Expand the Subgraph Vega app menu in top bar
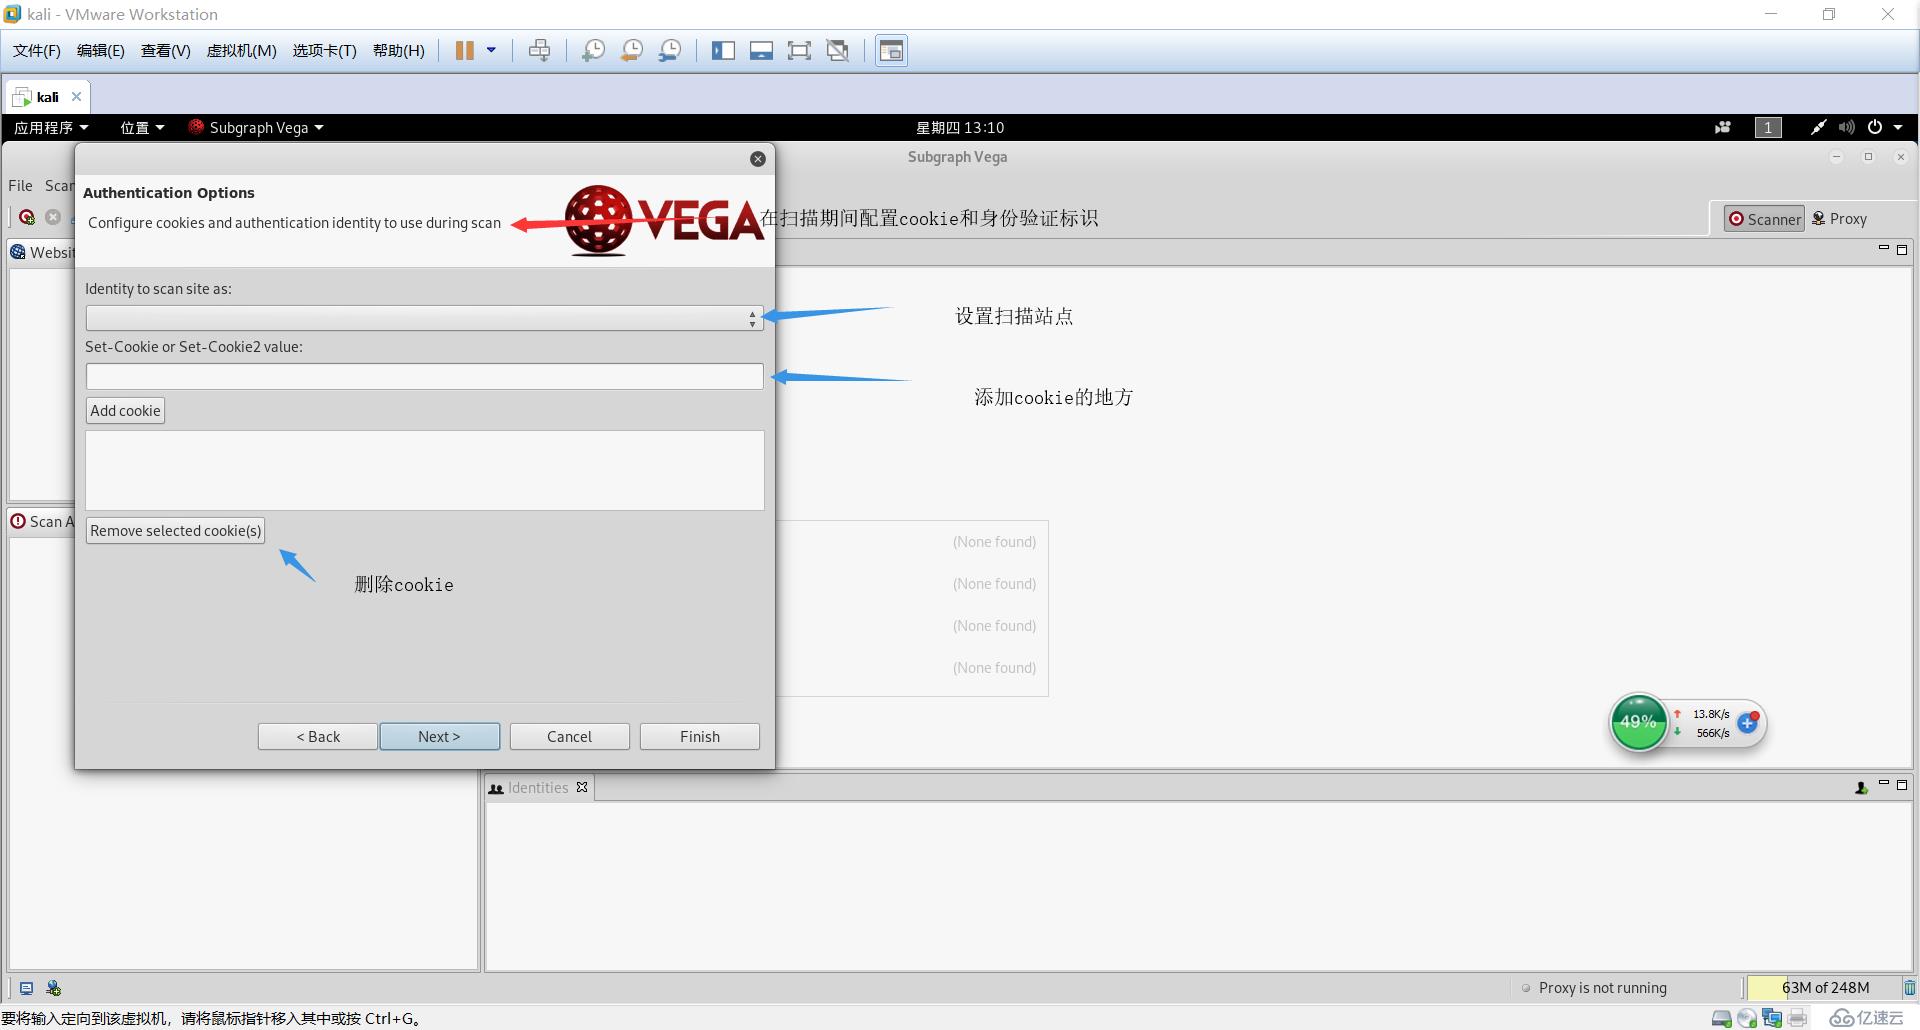 point(257,128)
